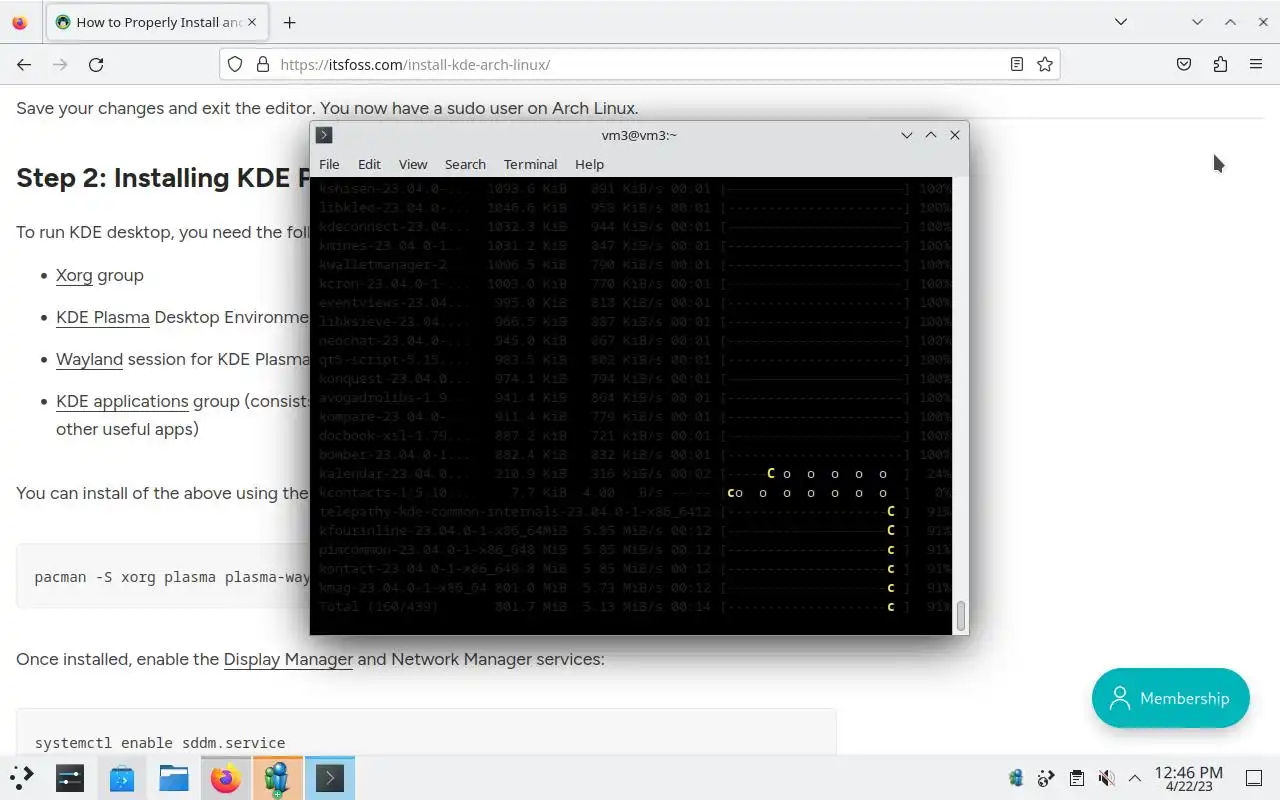1280x800 pixels.
Task: Open the View menu in terminal
Action: pos(413,164)
